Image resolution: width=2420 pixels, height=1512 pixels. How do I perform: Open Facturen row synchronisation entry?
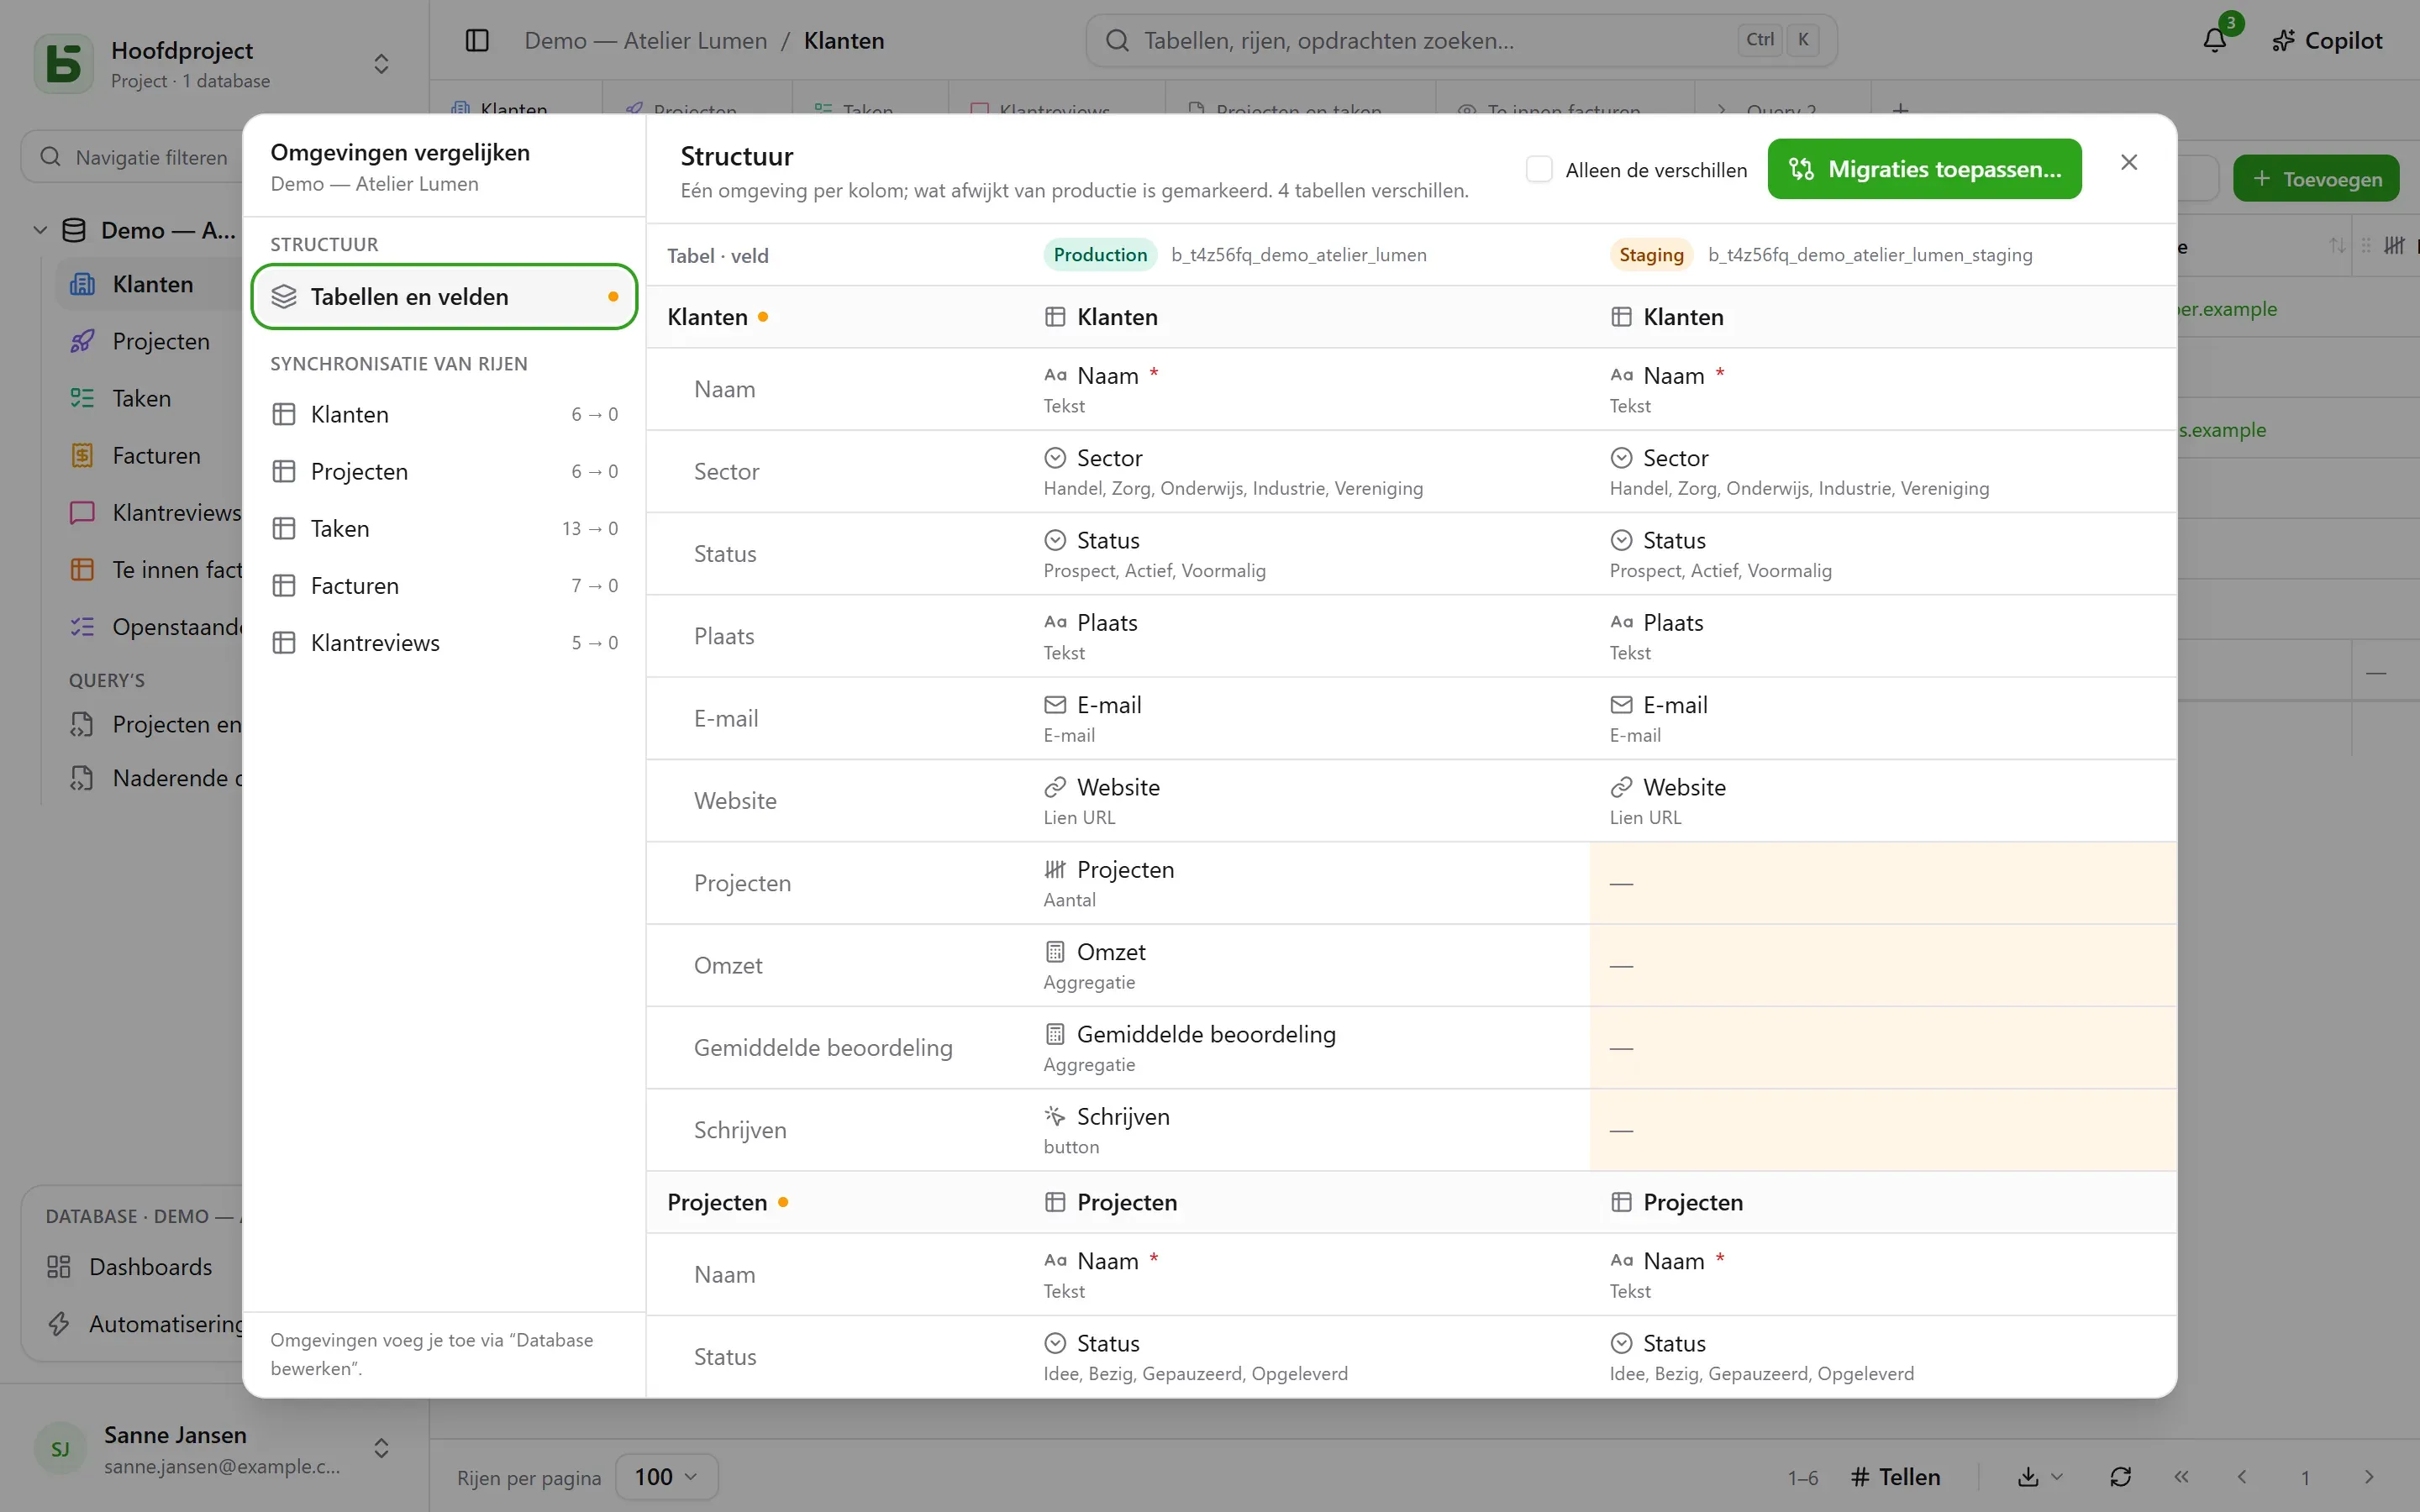444,585
